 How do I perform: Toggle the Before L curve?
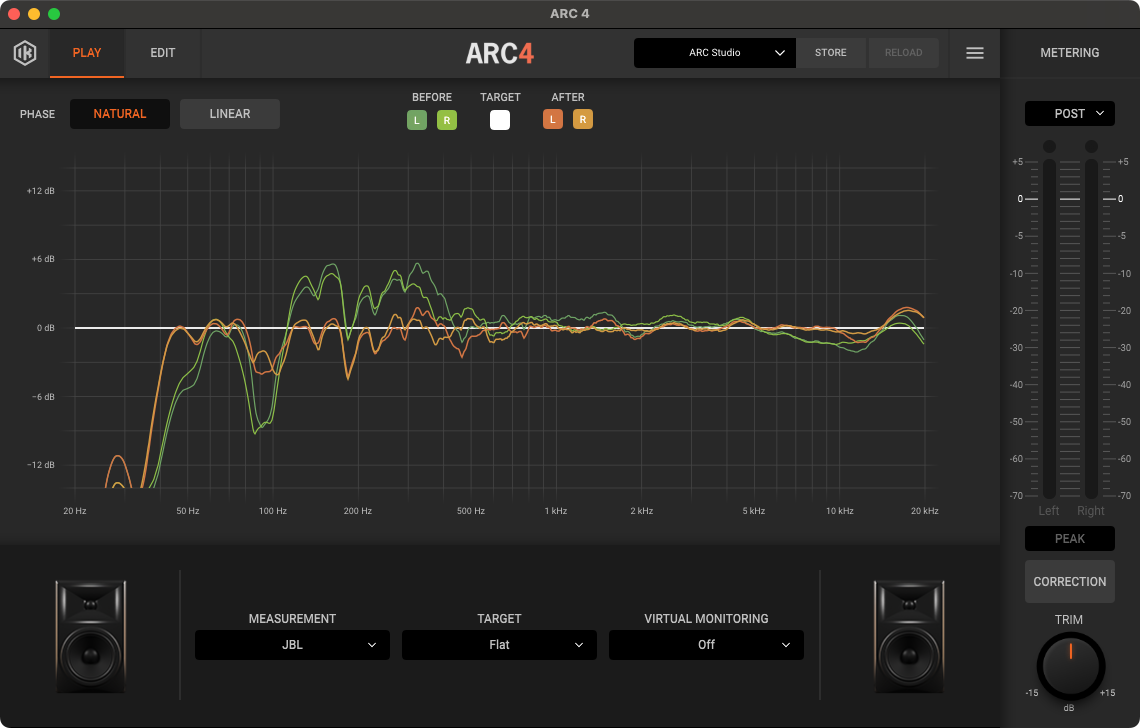417,120
